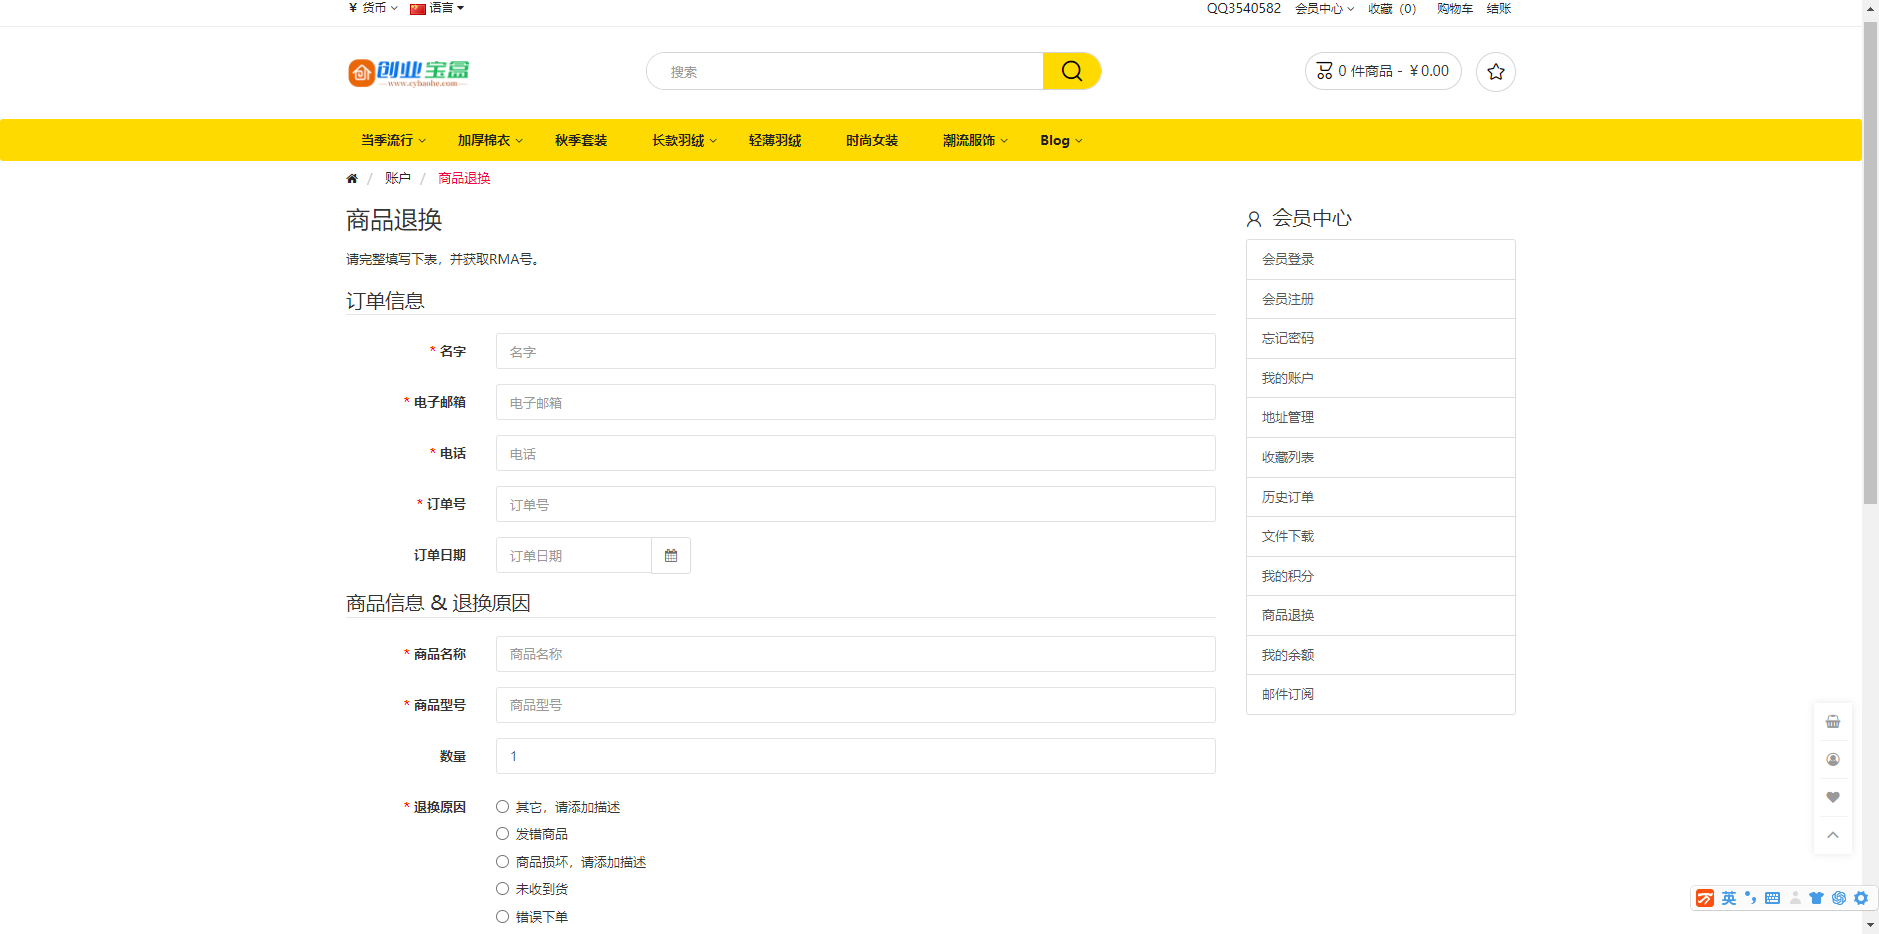
Task: Open 商品退换 in sidebar
Action: click(x=1380, y=615)
